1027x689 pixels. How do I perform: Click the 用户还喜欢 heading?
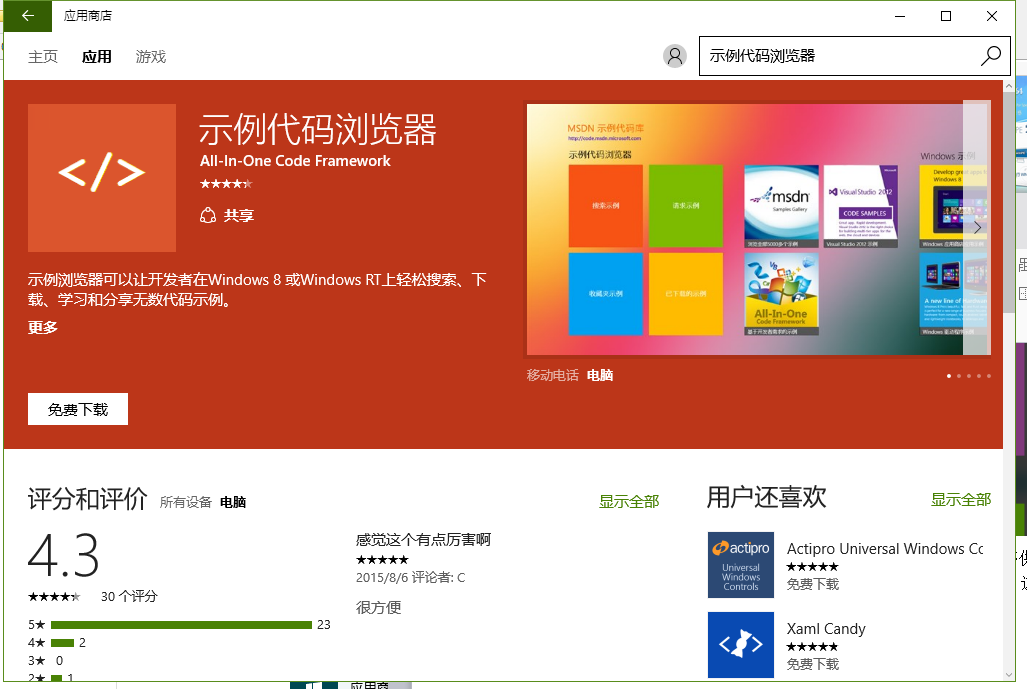[766, 497]
